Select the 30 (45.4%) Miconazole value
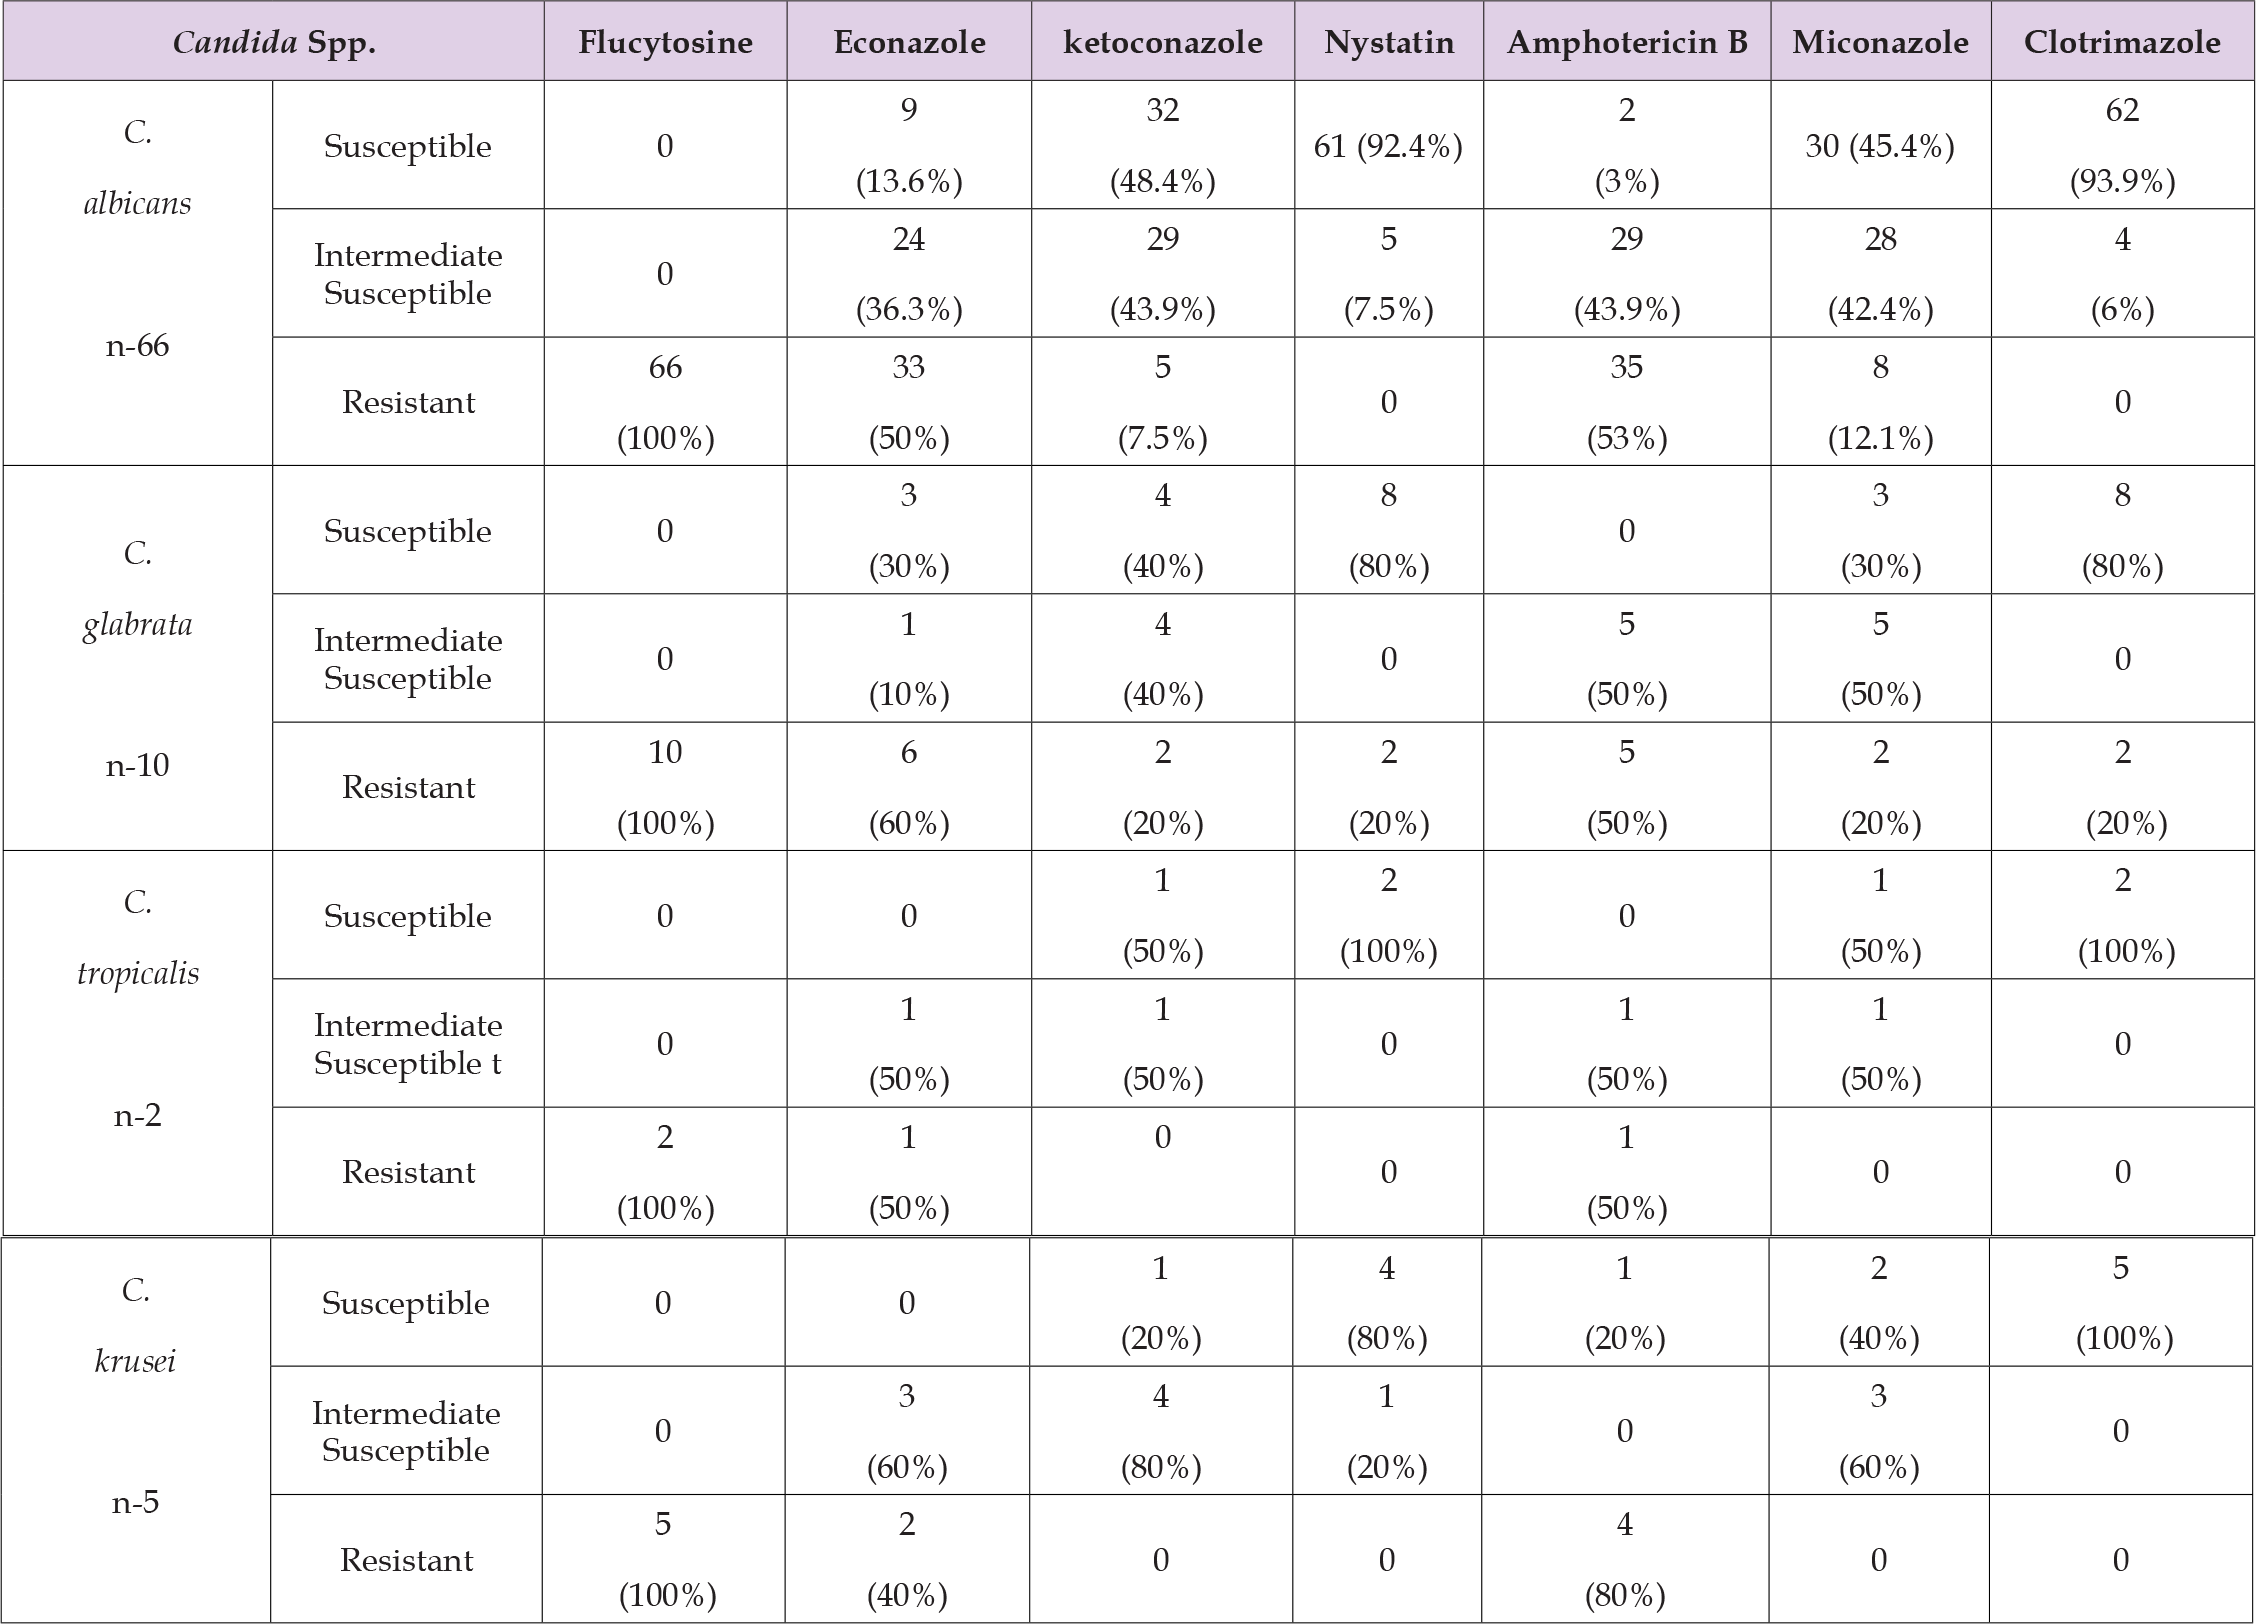 pos(1880,146)
